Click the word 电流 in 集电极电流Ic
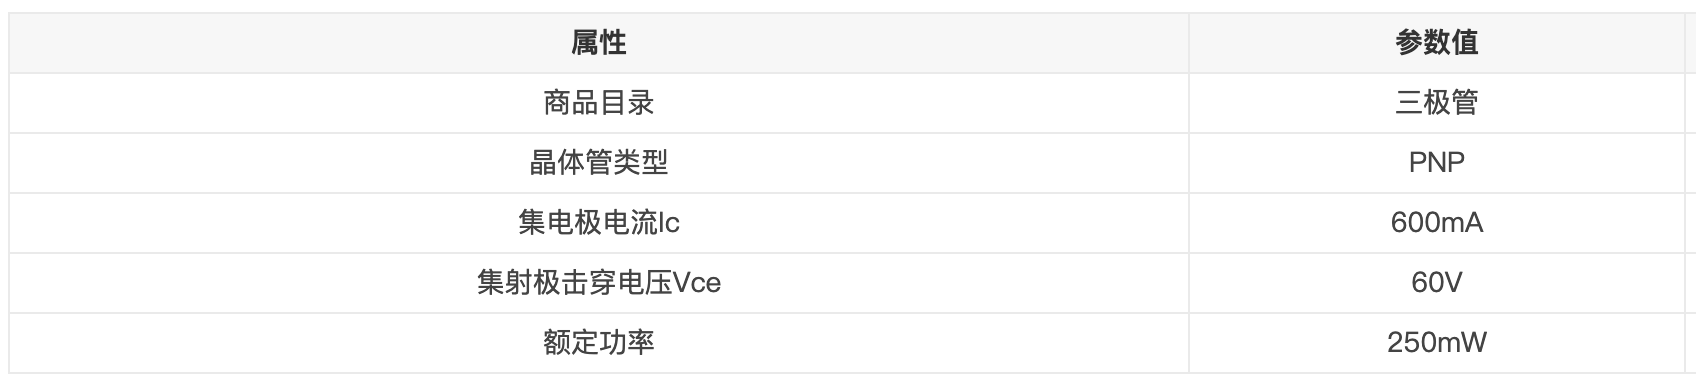 [x=630, y=223]
